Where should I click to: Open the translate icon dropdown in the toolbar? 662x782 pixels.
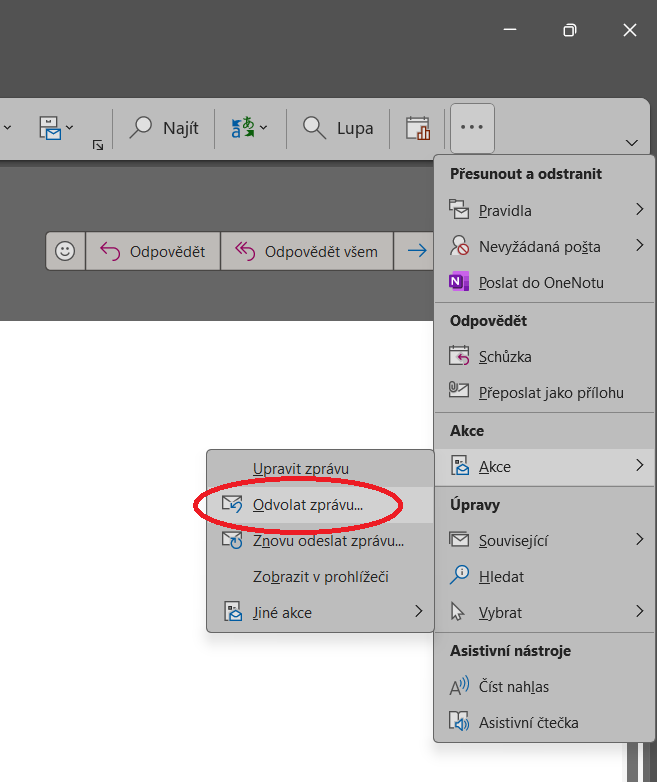250,128
